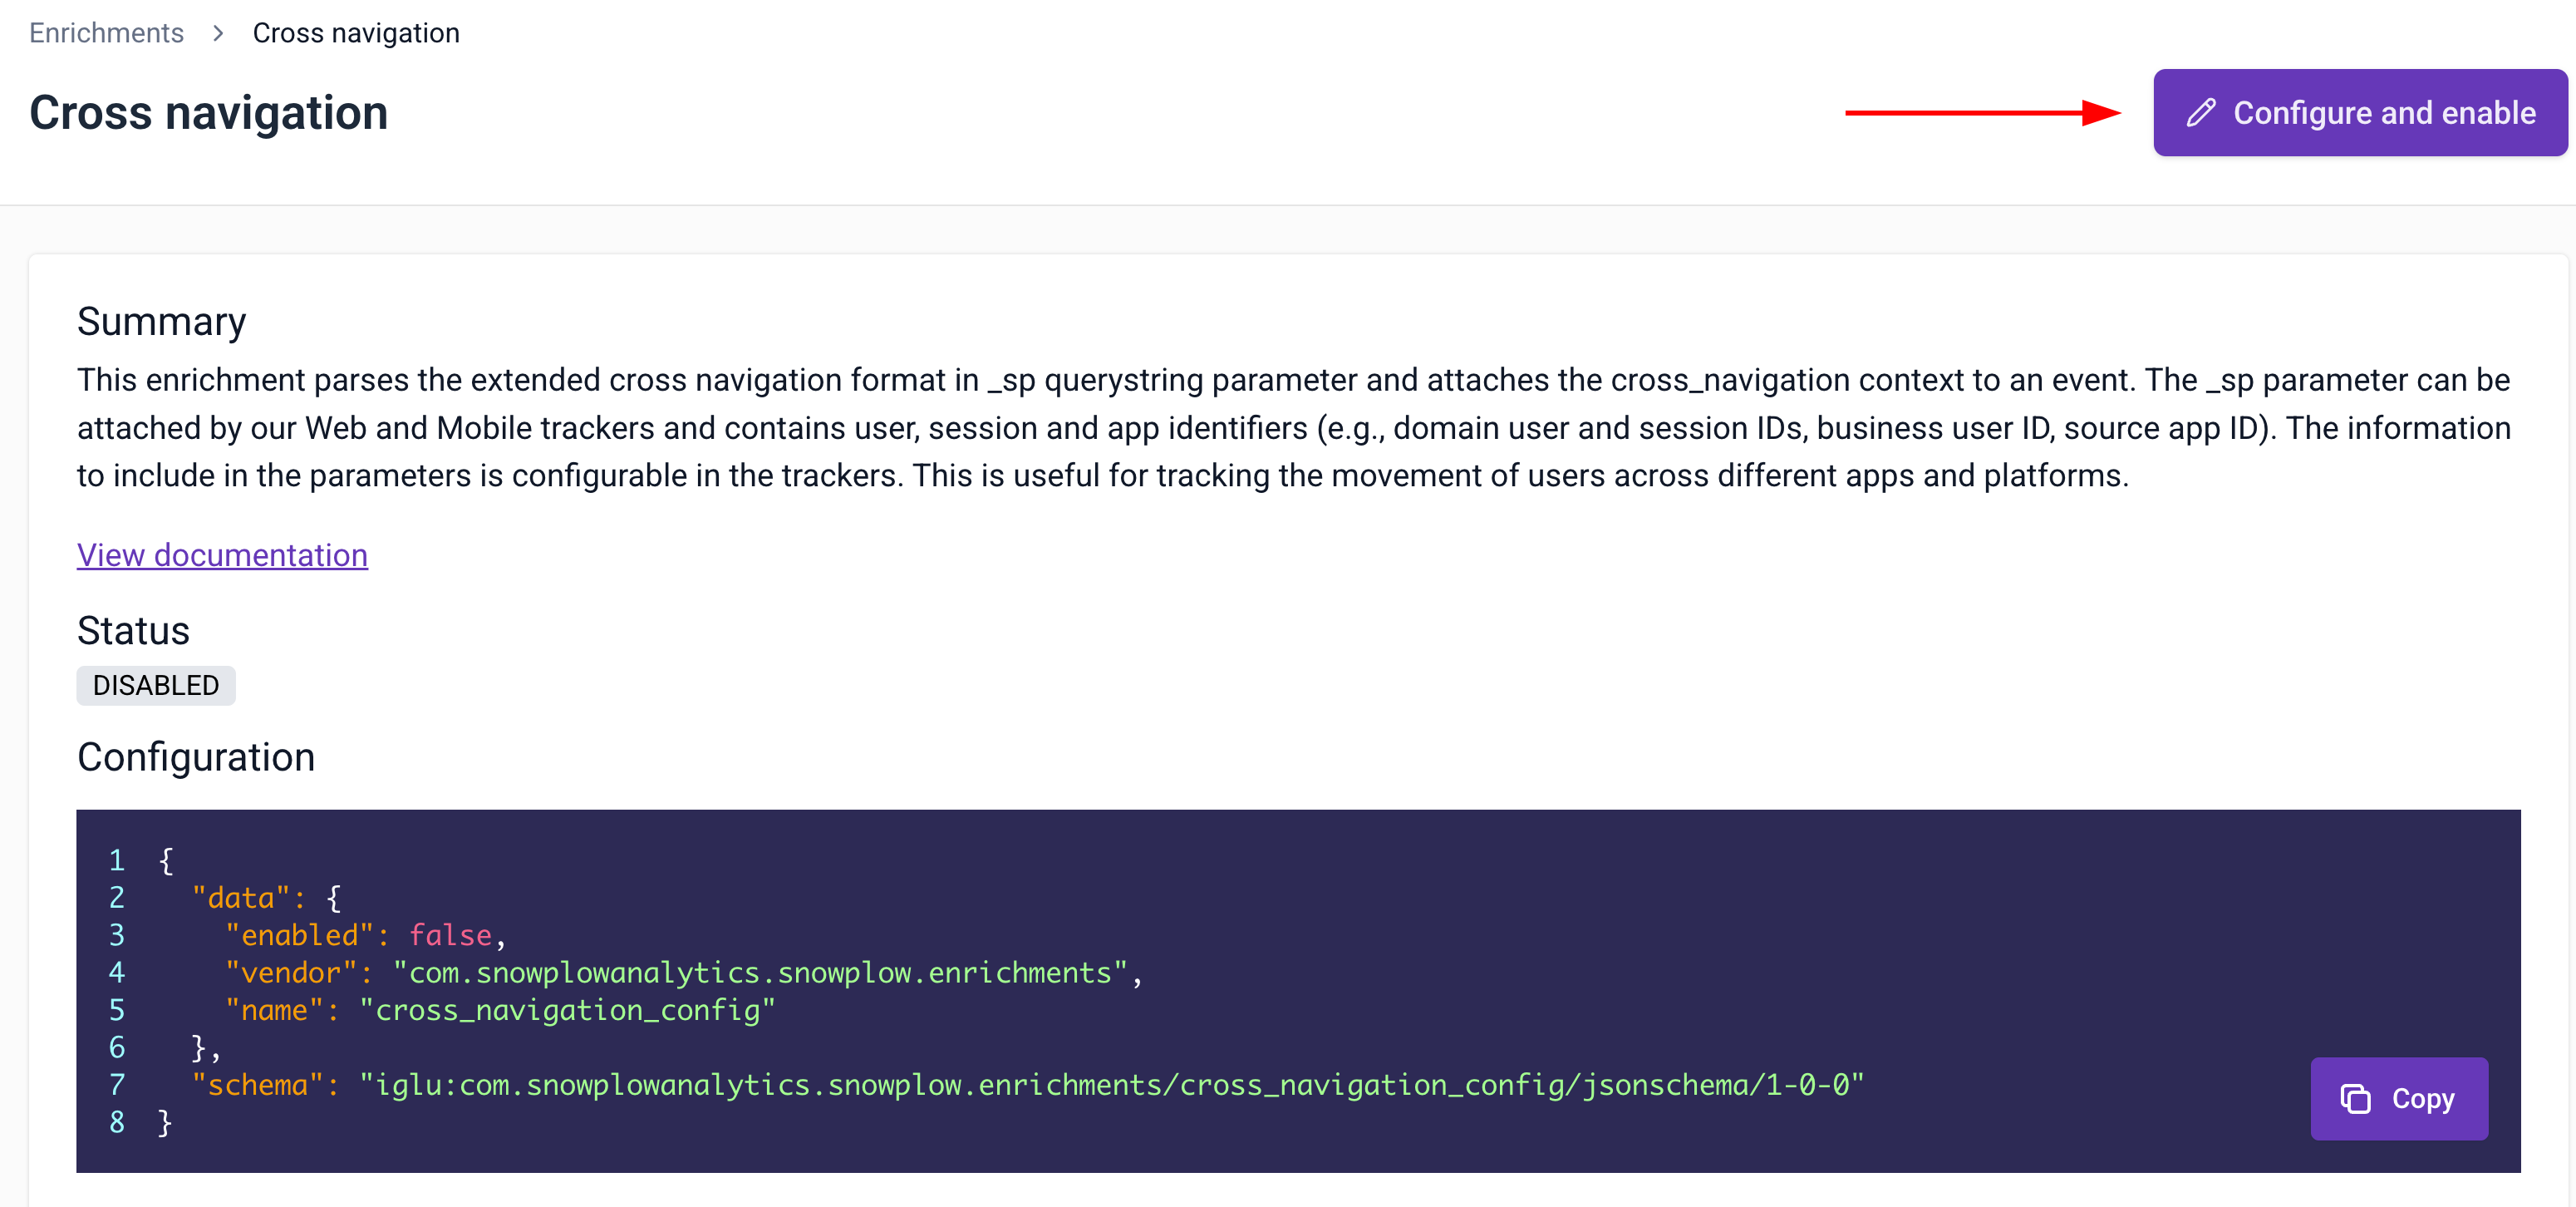
Task: Click the pencil icon in Configure button
Action: coord(2200,113)
